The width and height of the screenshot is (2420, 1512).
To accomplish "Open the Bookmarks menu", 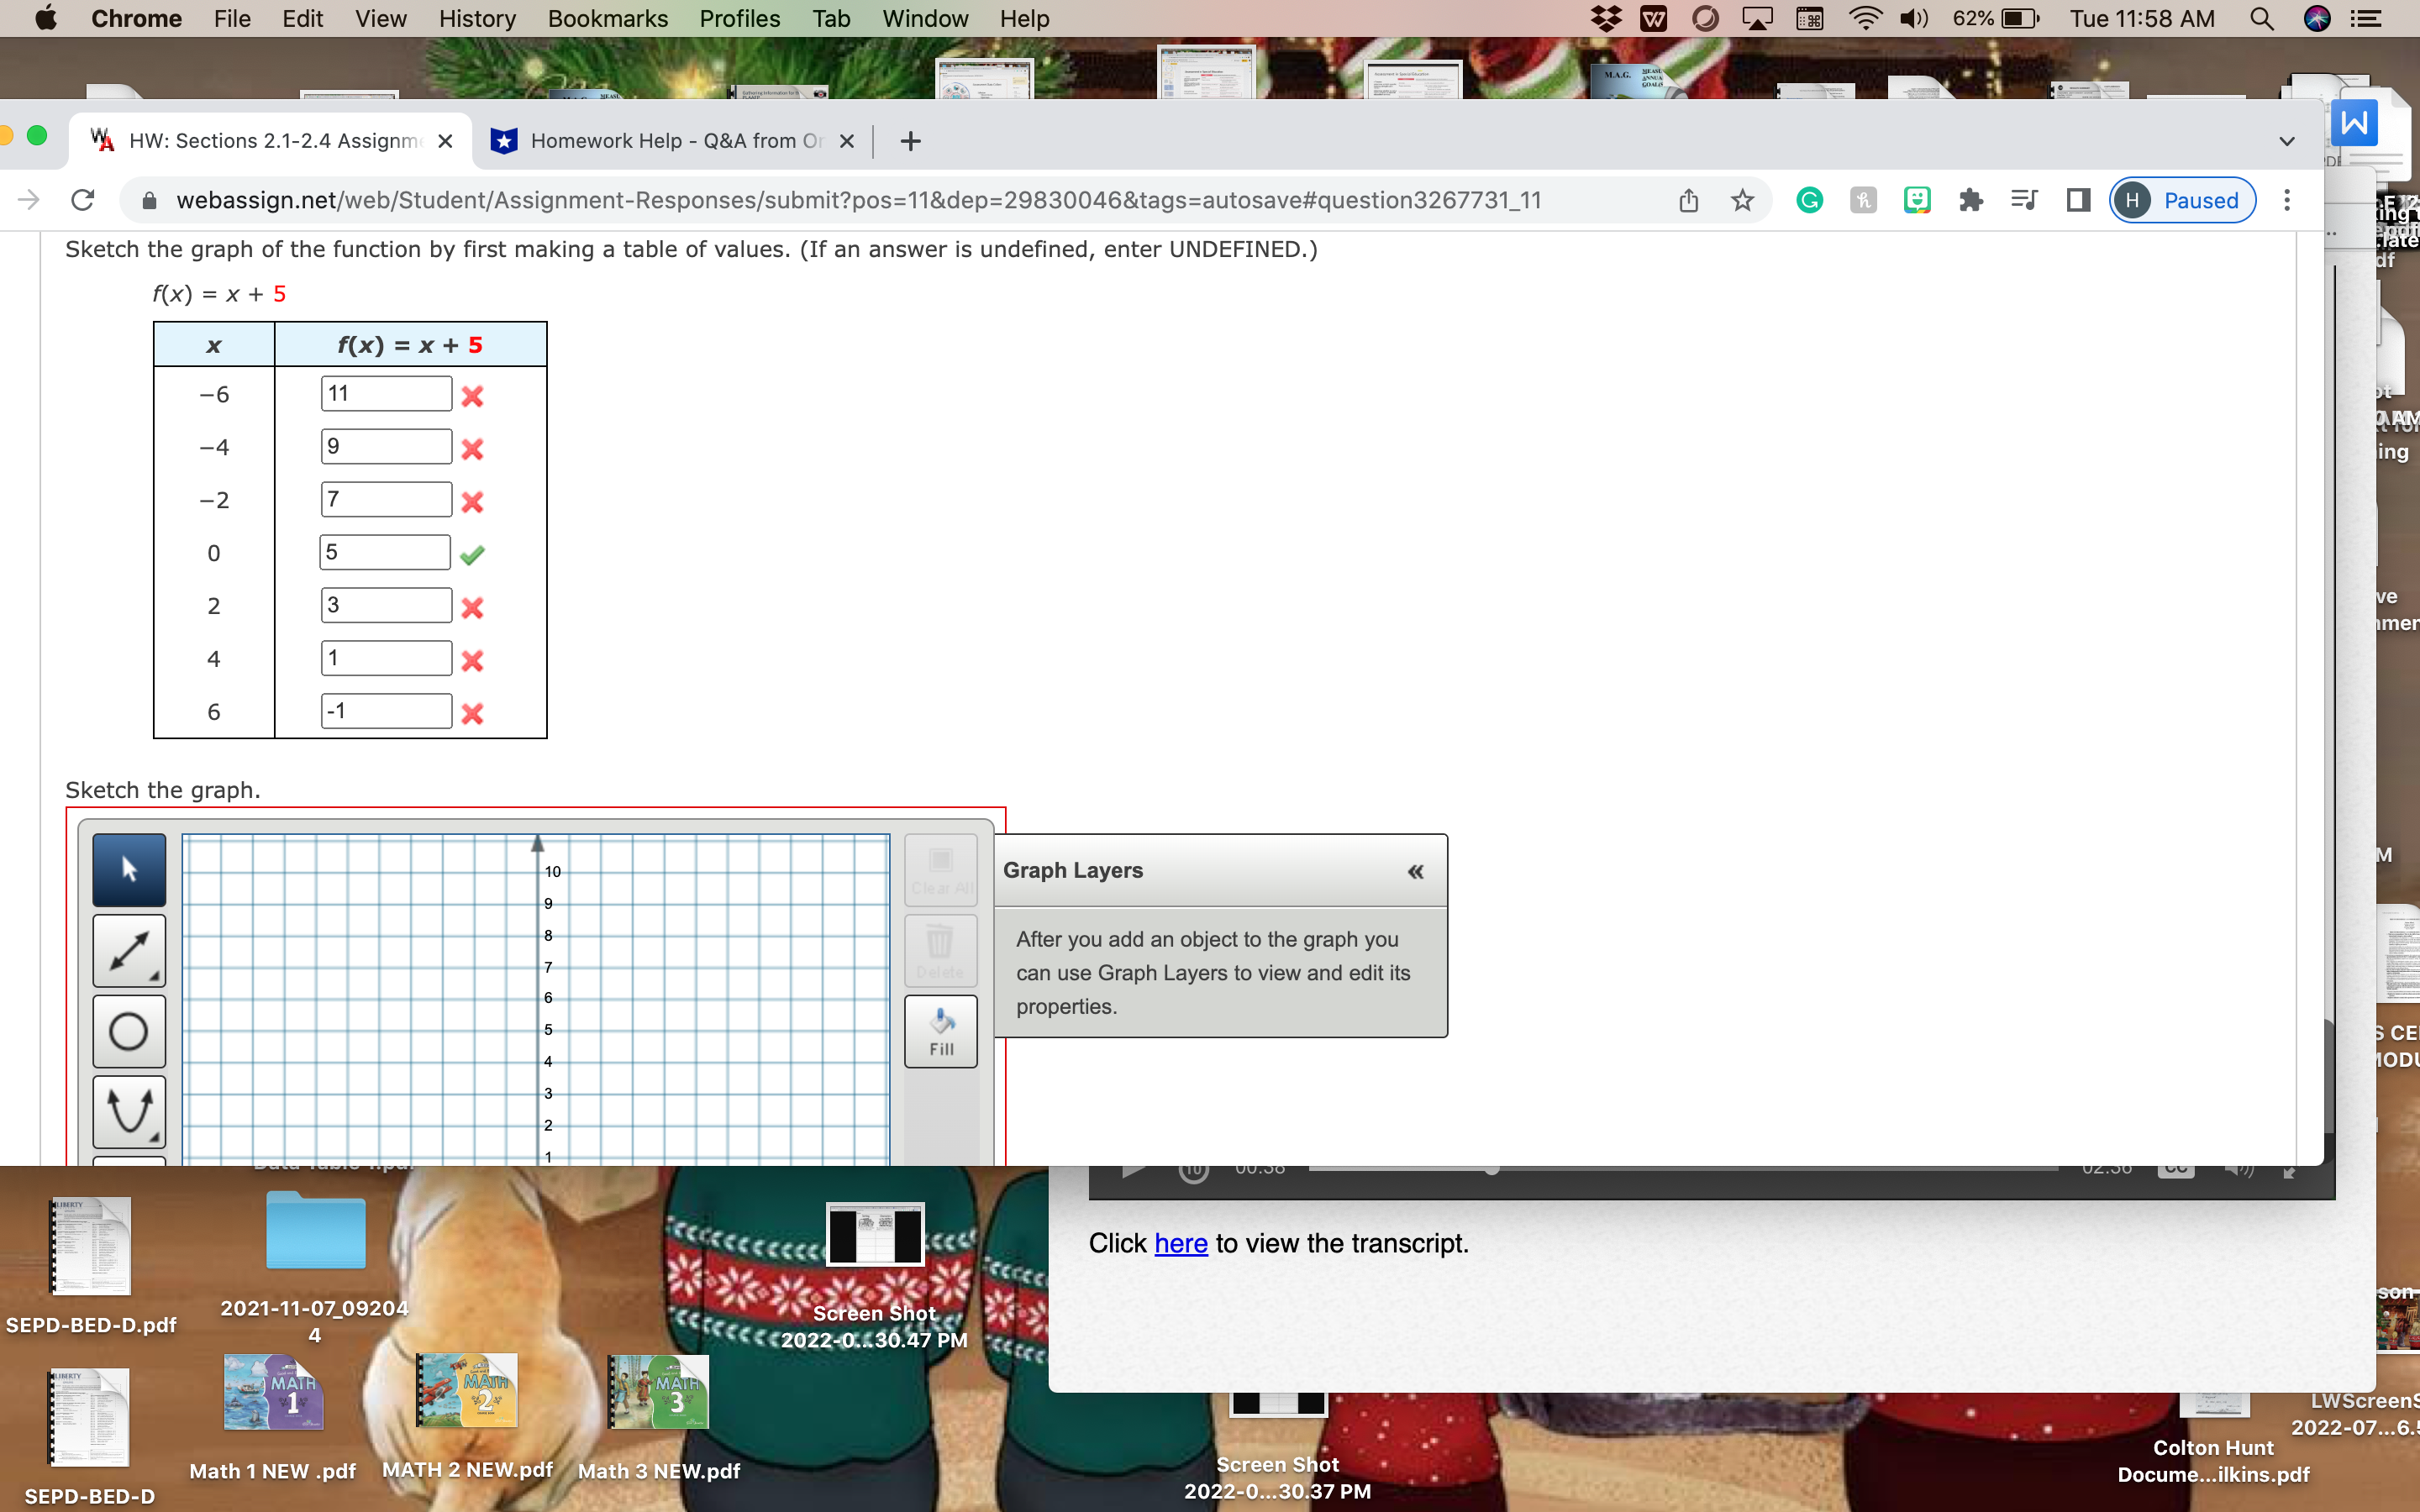I will [x=607, y=19].
